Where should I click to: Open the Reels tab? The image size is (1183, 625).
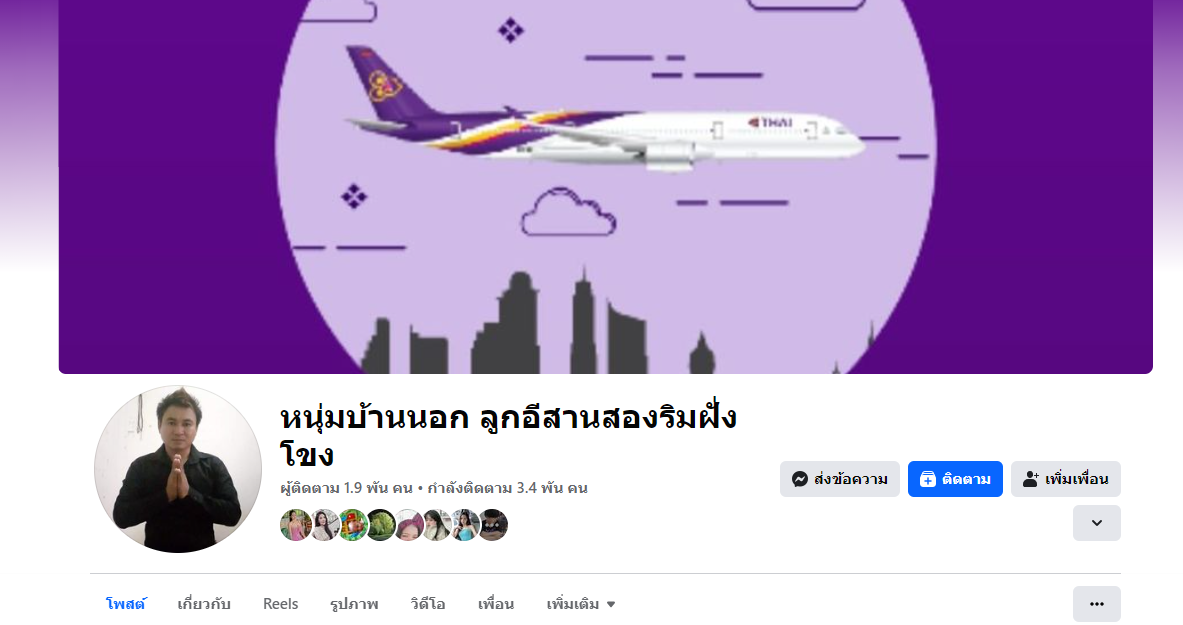point(281,604)
